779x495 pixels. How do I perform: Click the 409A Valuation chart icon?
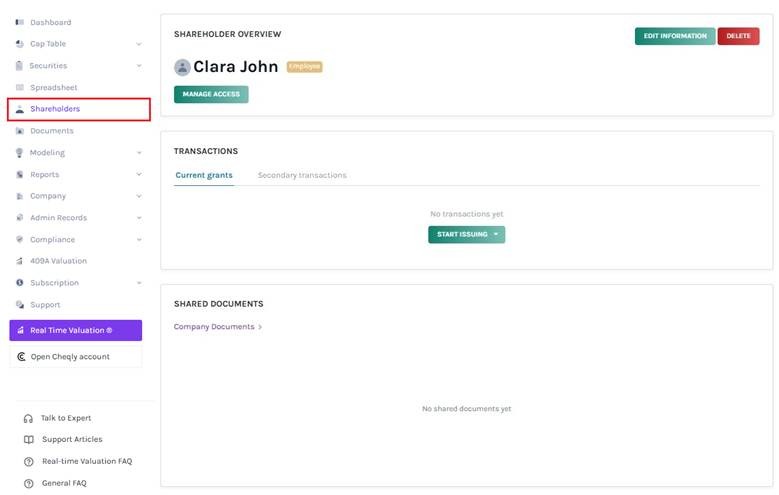pyautogui.click(x=19, y=261)
